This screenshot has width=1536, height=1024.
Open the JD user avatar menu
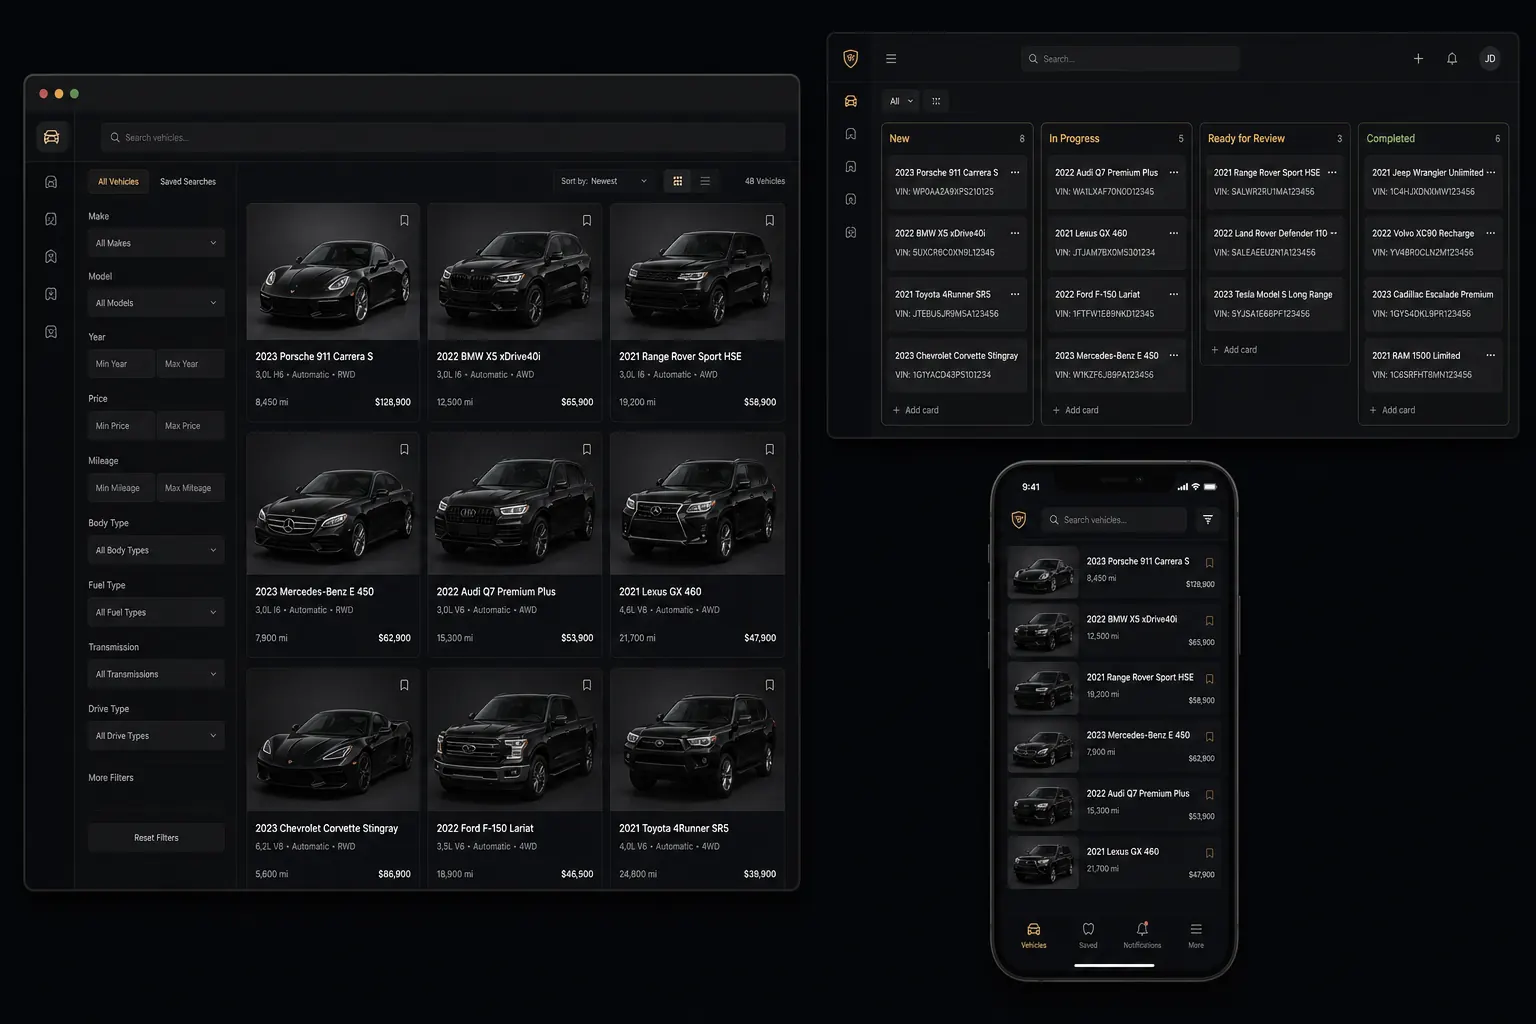[1490, 59]
